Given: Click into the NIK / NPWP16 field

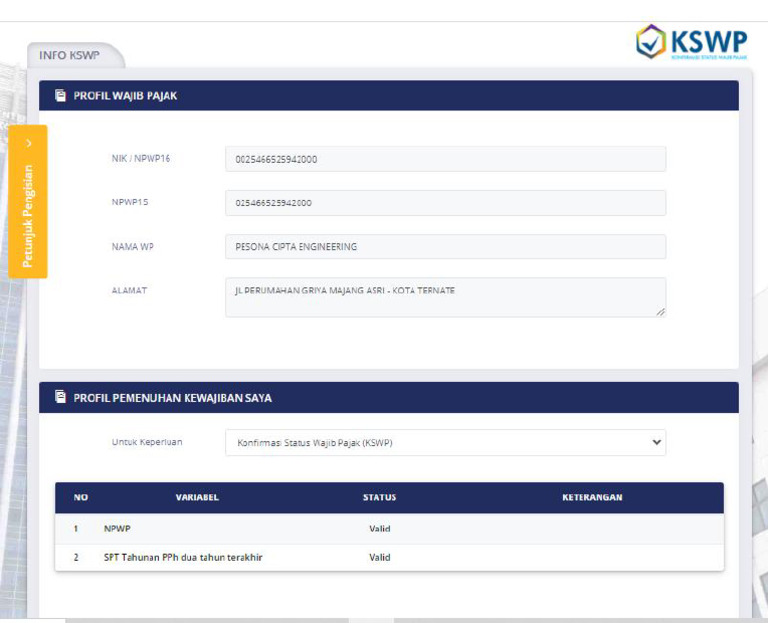Looking at the screenshot, I should point(445,159).
